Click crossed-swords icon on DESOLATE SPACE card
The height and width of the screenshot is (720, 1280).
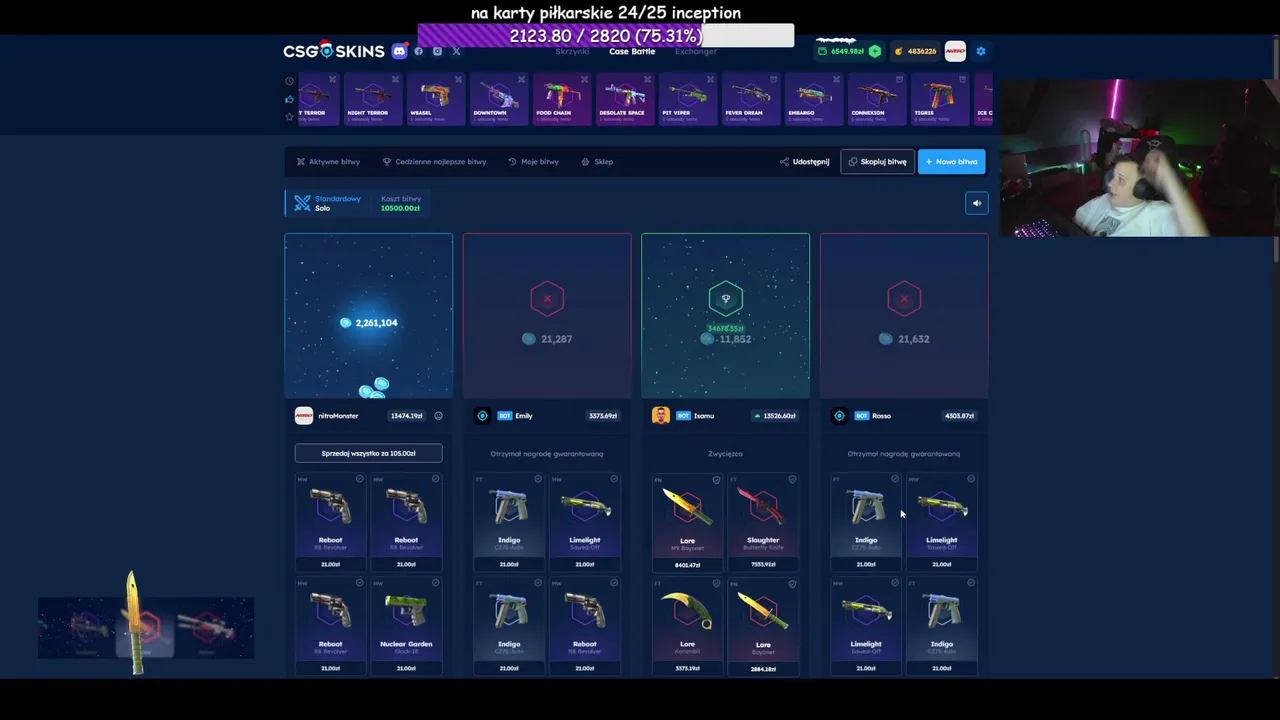pos(647,79)
